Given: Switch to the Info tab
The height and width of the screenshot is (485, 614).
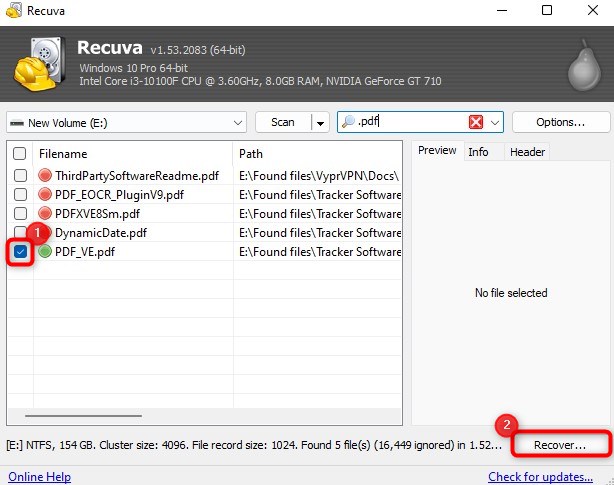Looking at the screenshot, I should (x=478, y=152).
